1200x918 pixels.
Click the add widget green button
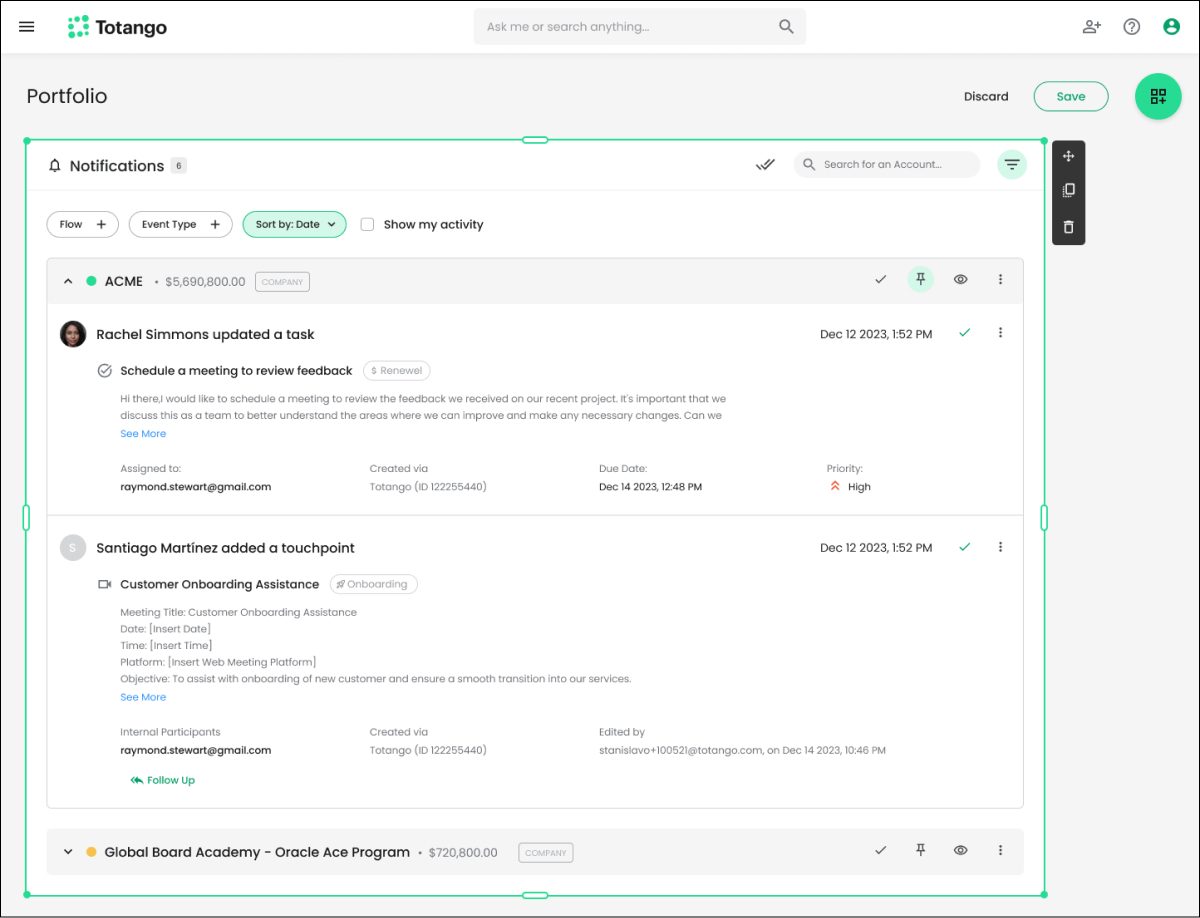(x=1158, y=96)
